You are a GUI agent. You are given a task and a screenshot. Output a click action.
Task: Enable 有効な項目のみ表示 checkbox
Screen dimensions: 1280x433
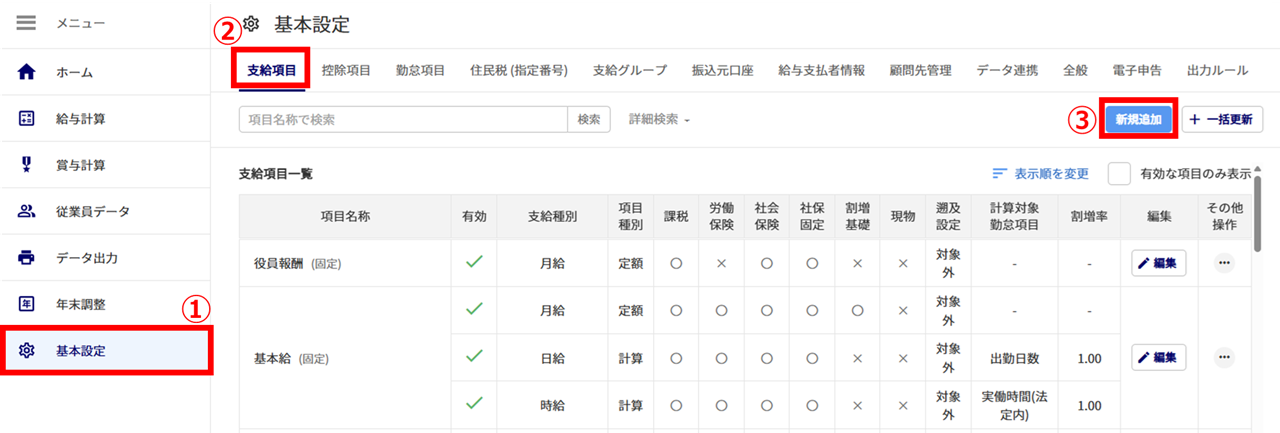(1120, 173)
